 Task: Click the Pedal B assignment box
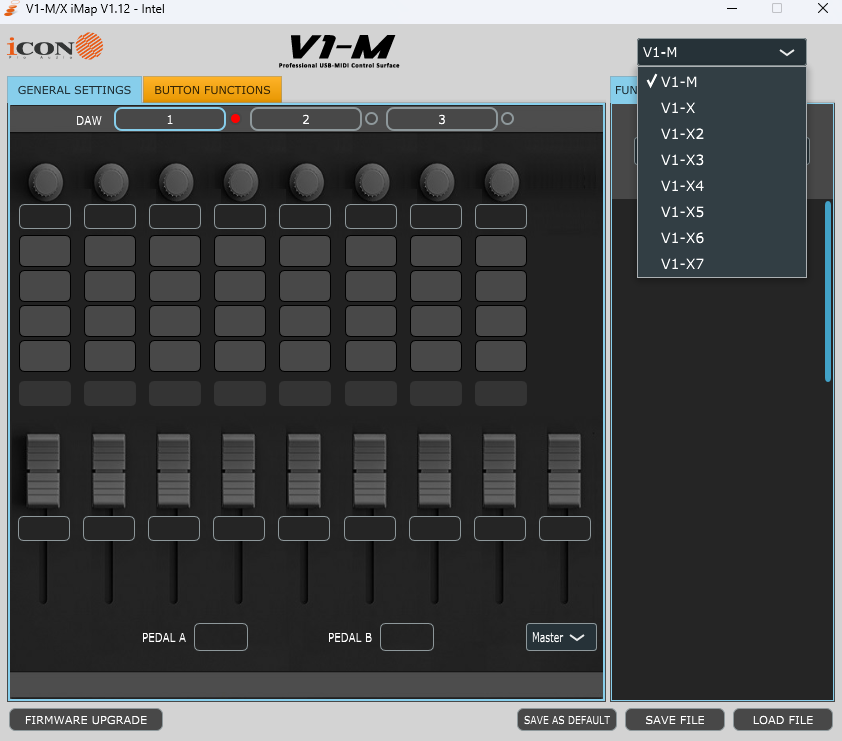[407, 637]
